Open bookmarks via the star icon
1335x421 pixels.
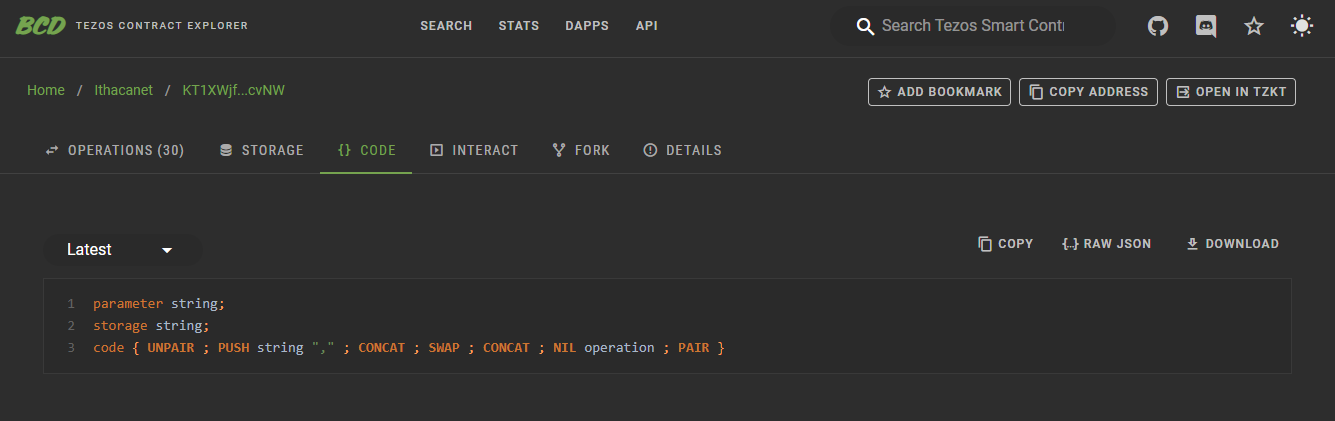(x=1254, y=26)
